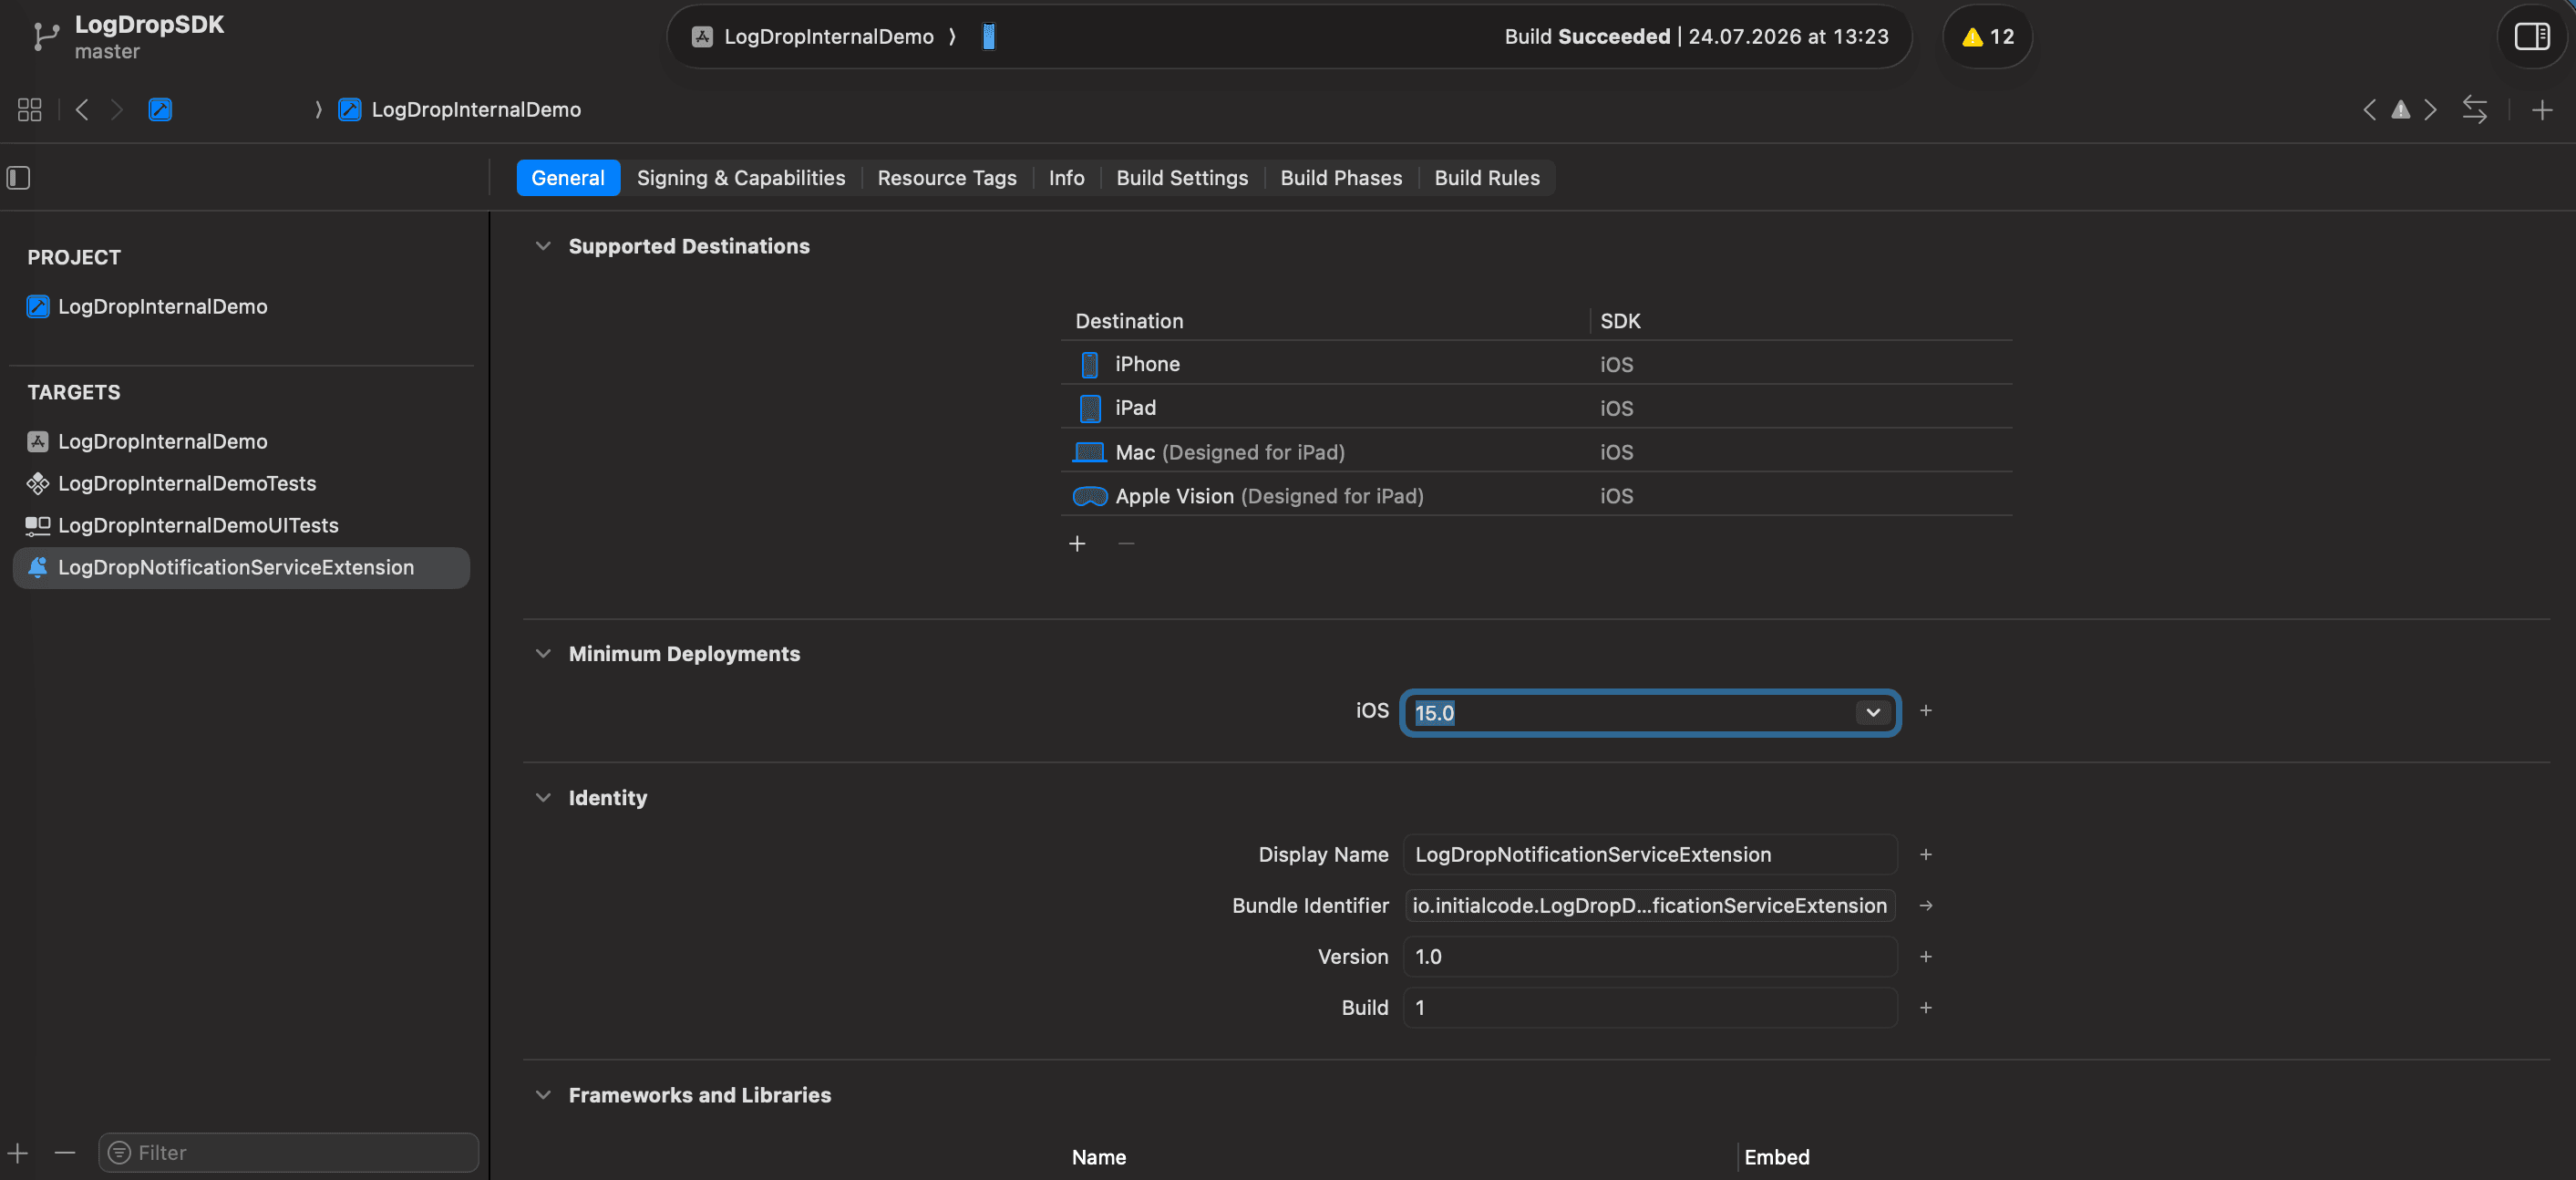Hide the project and targets list sidebar
The height and width of the screenshot is (1180, 2576).
click(19, 178)
